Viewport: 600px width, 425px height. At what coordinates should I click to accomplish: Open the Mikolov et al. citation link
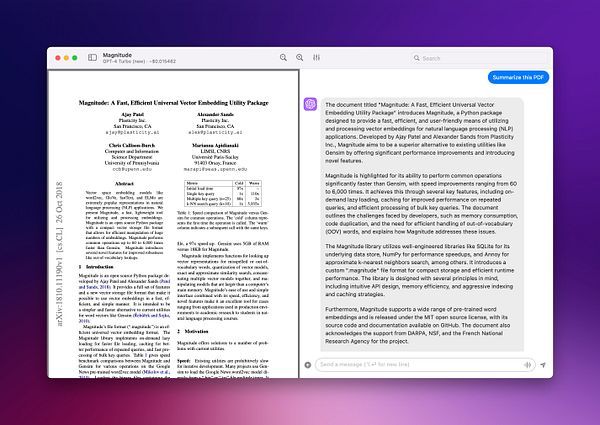156,371
